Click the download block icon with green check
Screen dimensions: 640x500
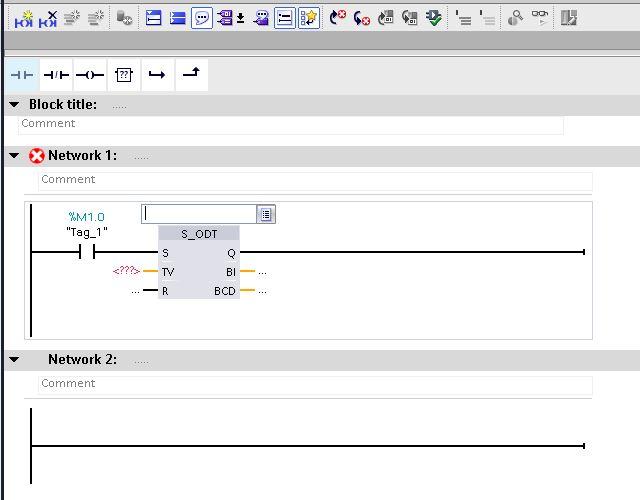click(433, 18)
